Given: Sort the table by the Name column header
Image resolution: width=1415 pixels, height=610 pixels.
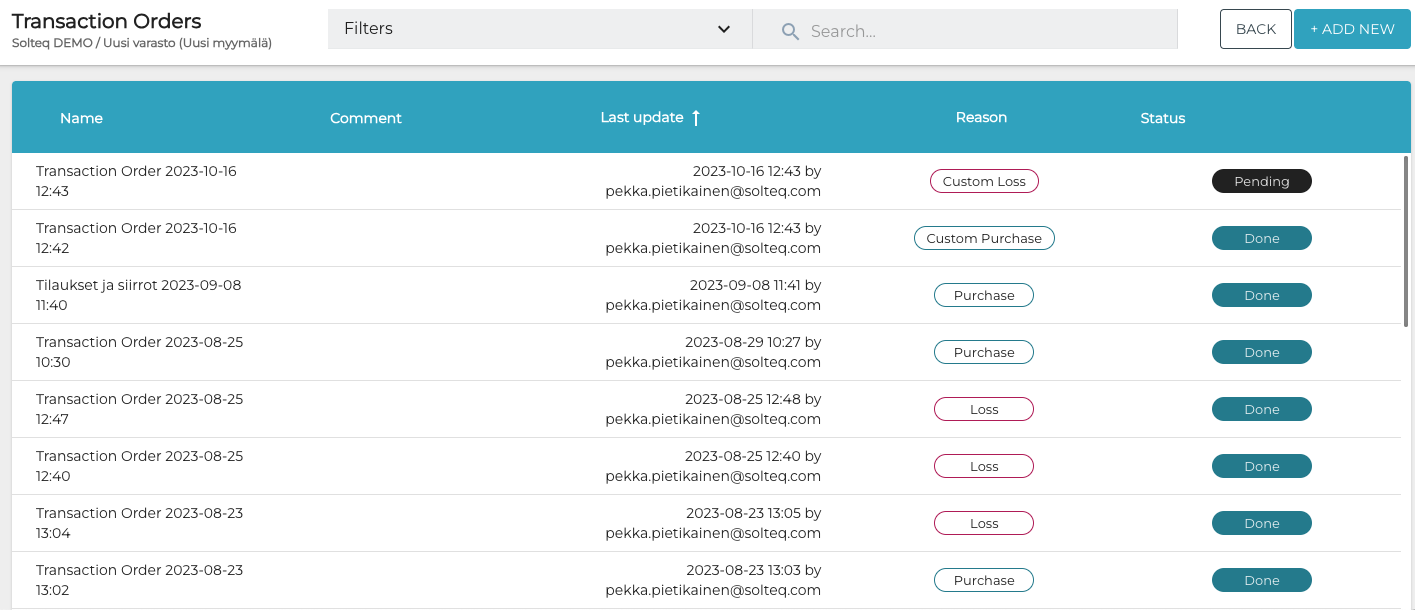Looking at the screenshot, I should coord(81,117).
